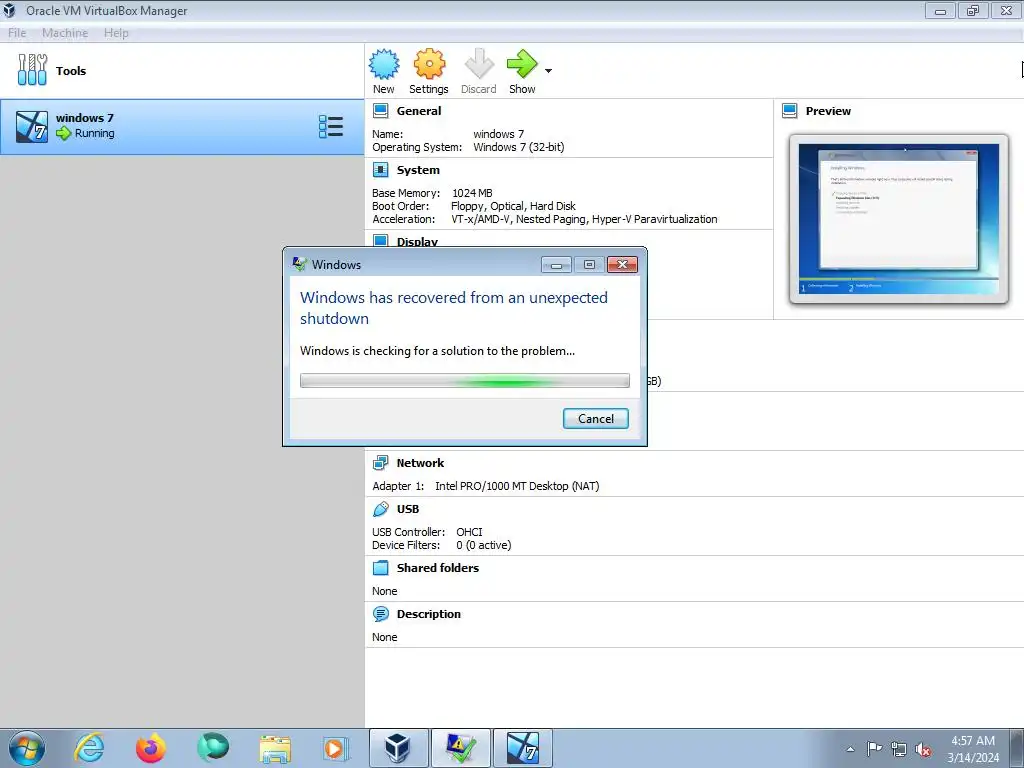Click the VM preview thumbnail
Screen dimensions: 1024x768
pyautogui.click(x=899, y=219)
